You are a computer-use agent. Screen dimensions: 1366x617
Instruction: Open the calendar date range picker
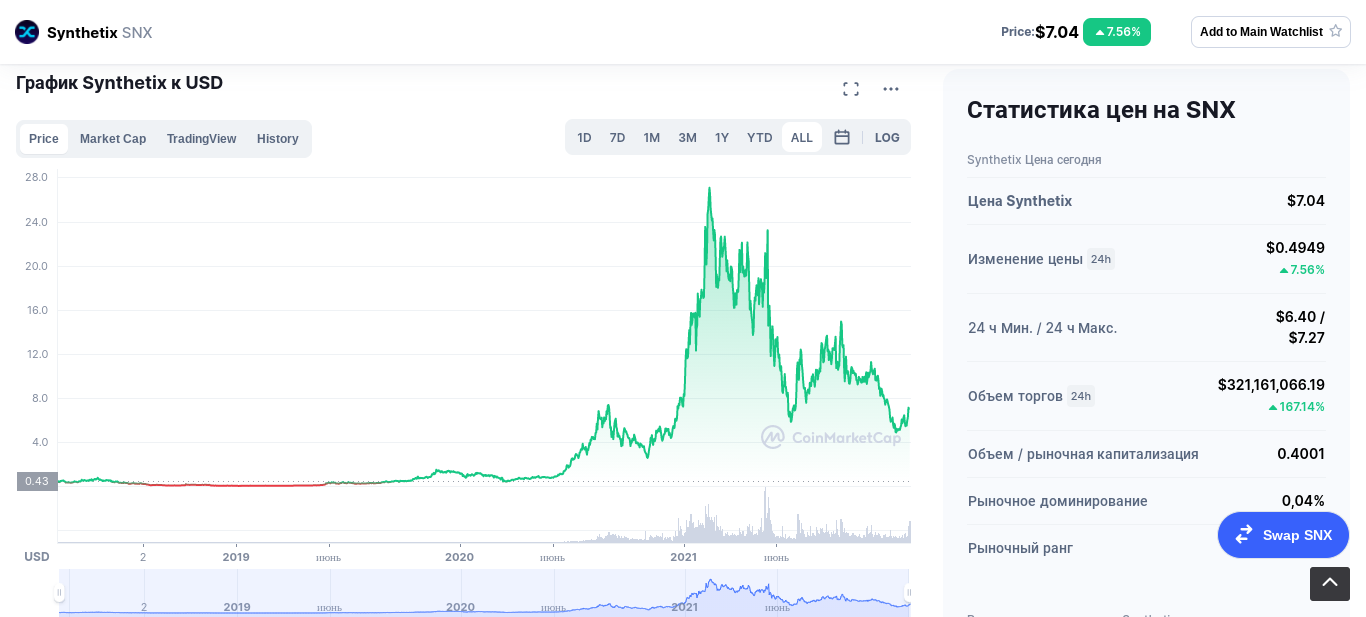[842, 138]
